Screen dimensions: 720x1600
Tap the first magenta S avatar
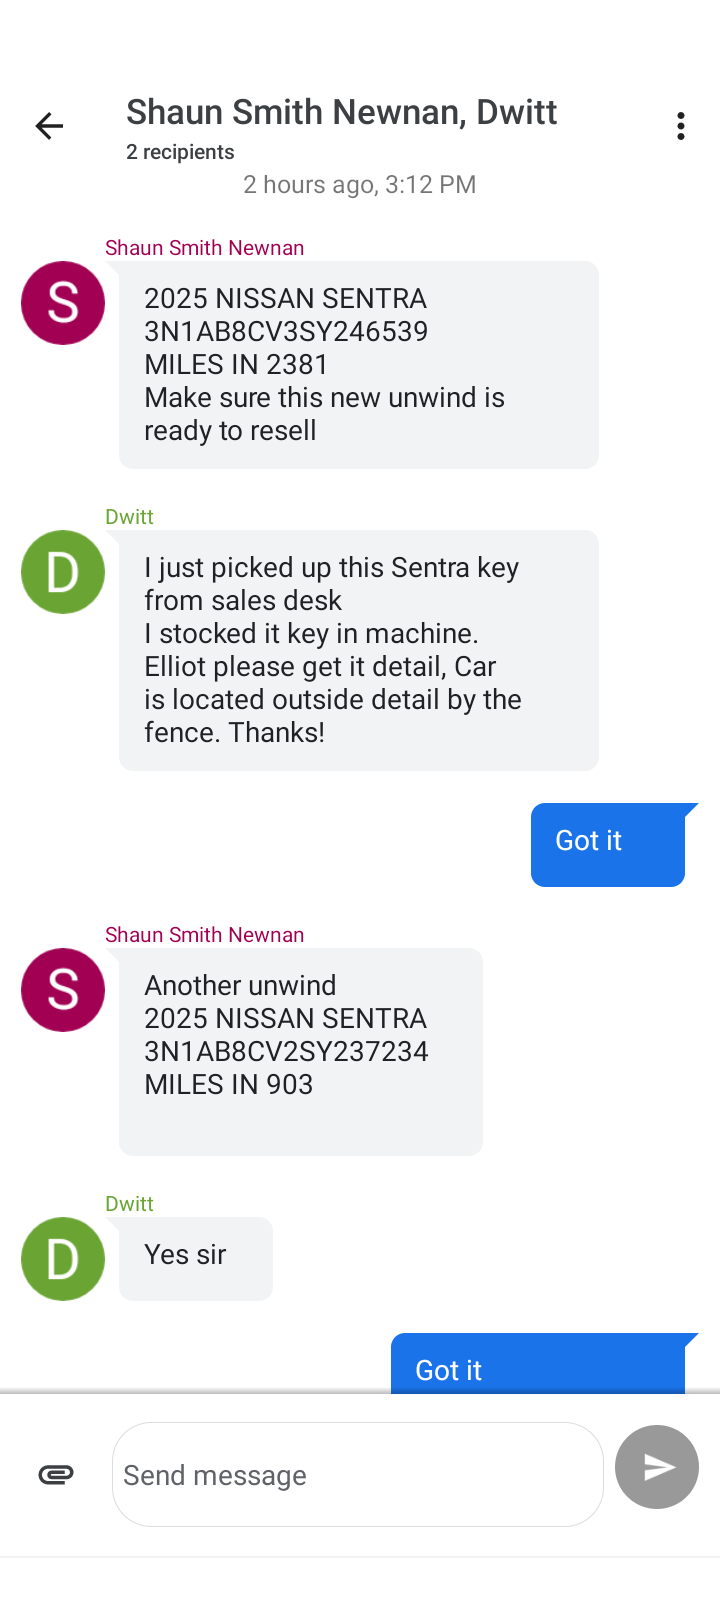click(x=63, y=303)
